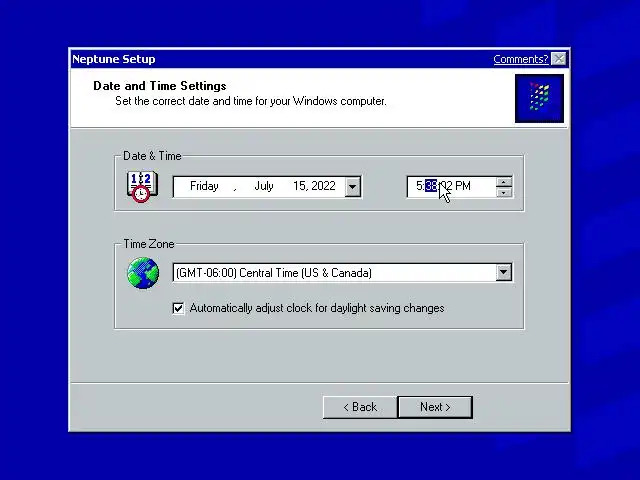The width and height of the screenshot is (640, 480).
Task: Select the hour value in time field
Action: [419, 186]
